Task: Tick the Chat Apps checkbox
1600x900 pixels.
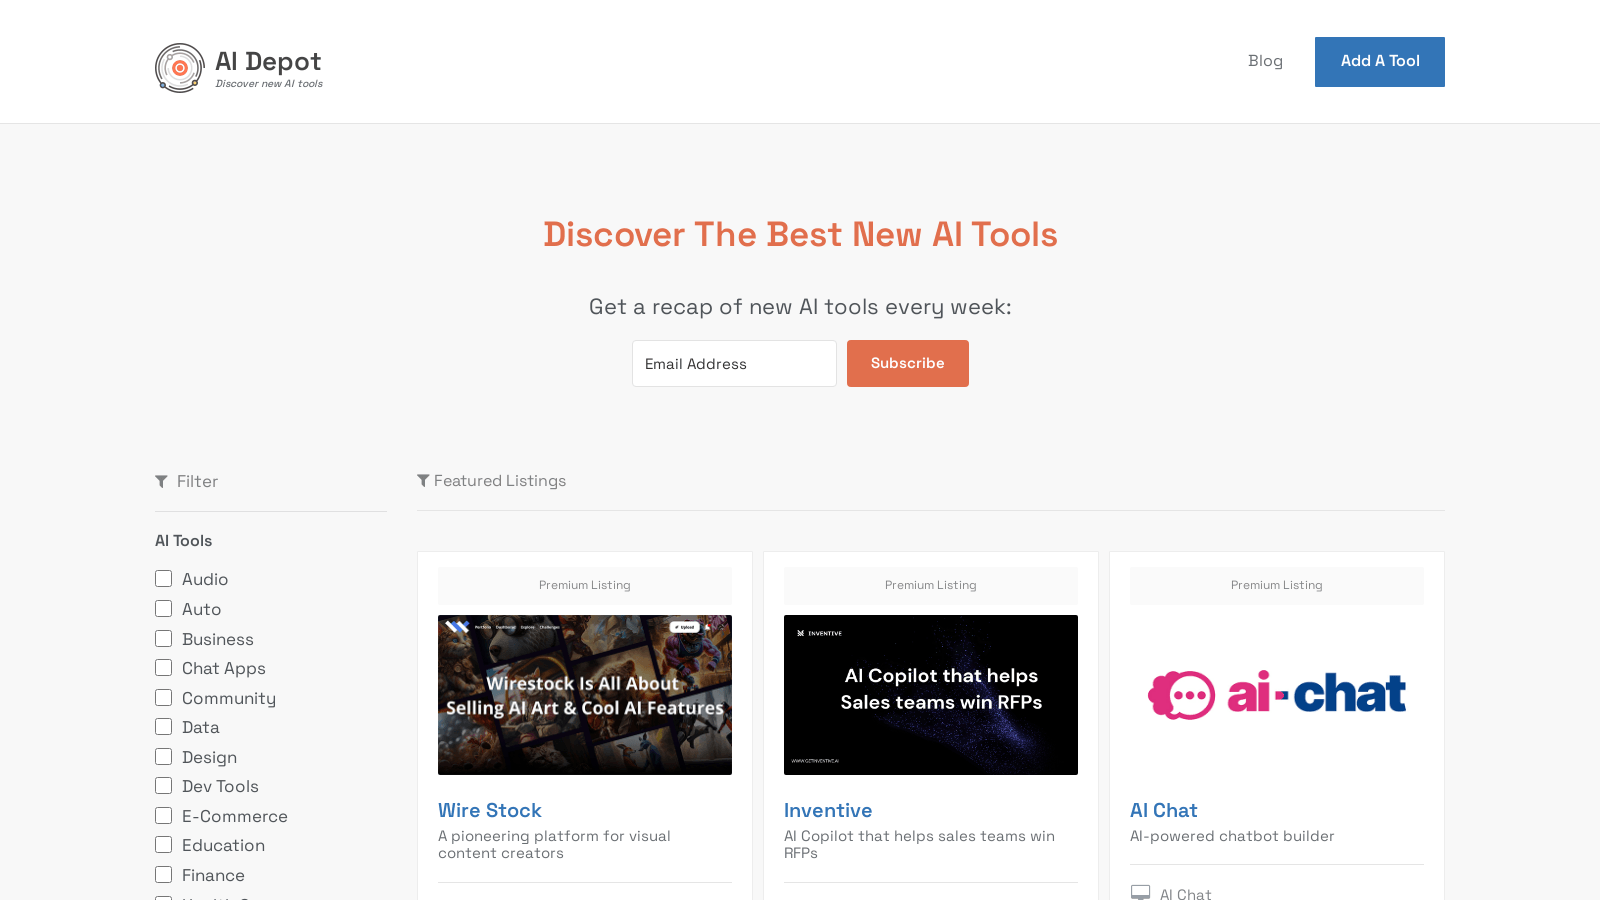Action: coord(164,668)
